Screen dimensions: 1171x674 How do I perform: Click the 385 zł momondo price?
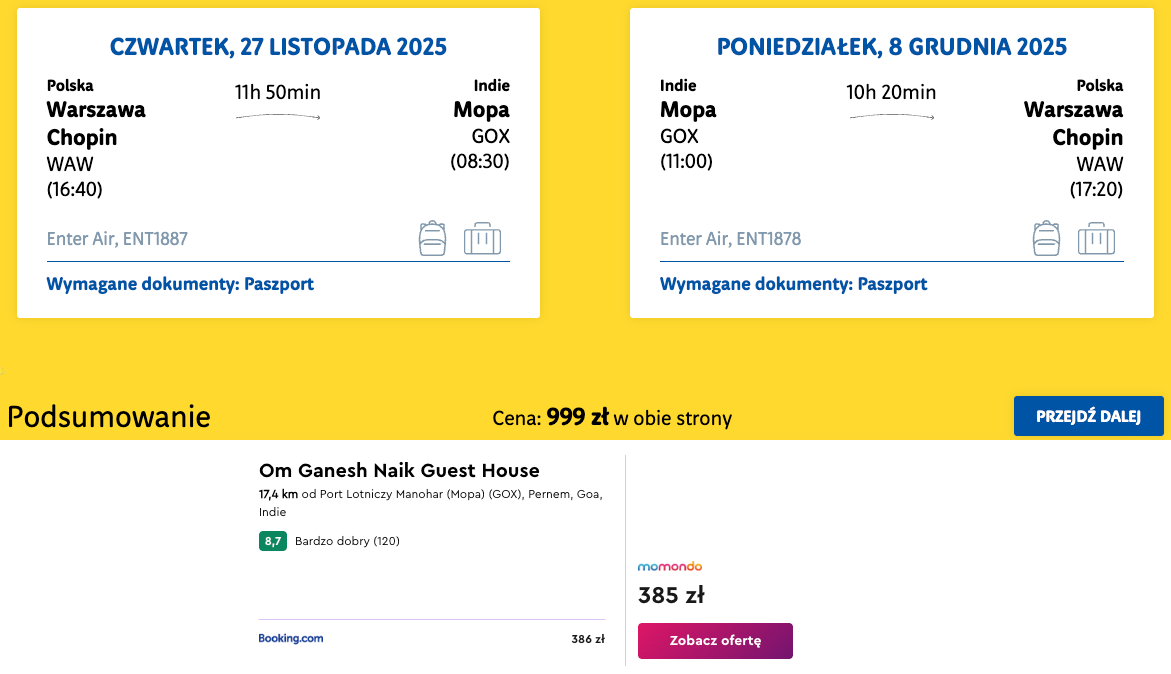671,596
